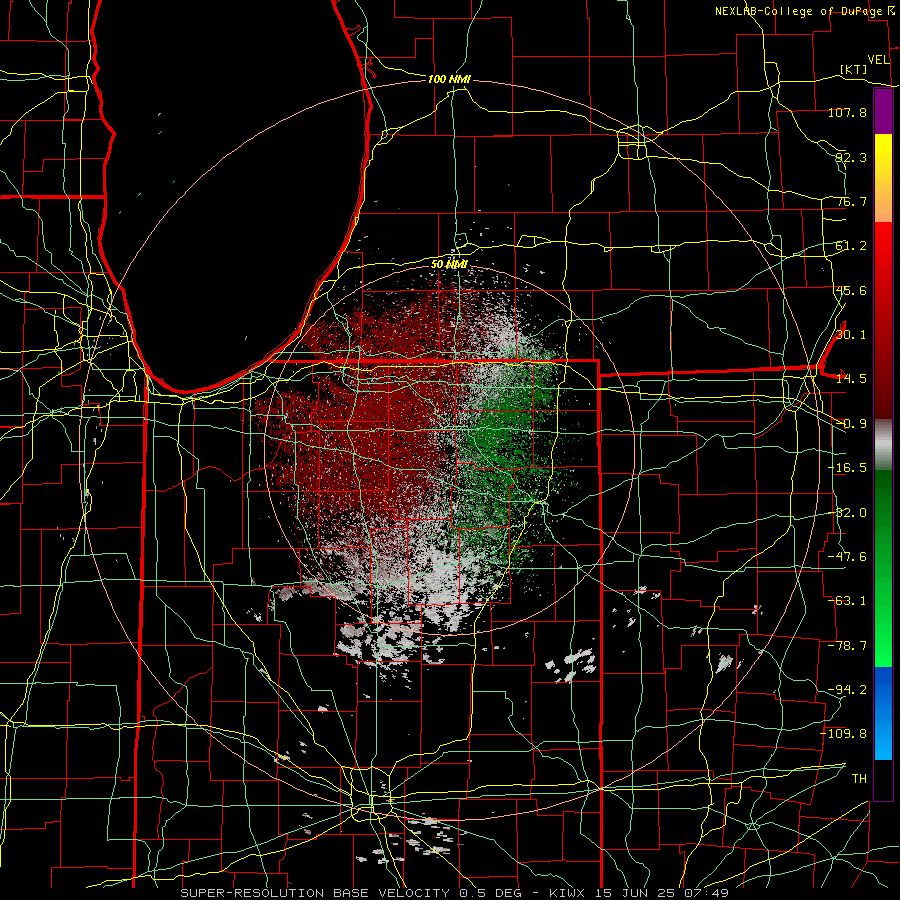Viewport: 900px width, 900px height.
Task: Click the -47.6 scale value
Action: coord(847,557)
